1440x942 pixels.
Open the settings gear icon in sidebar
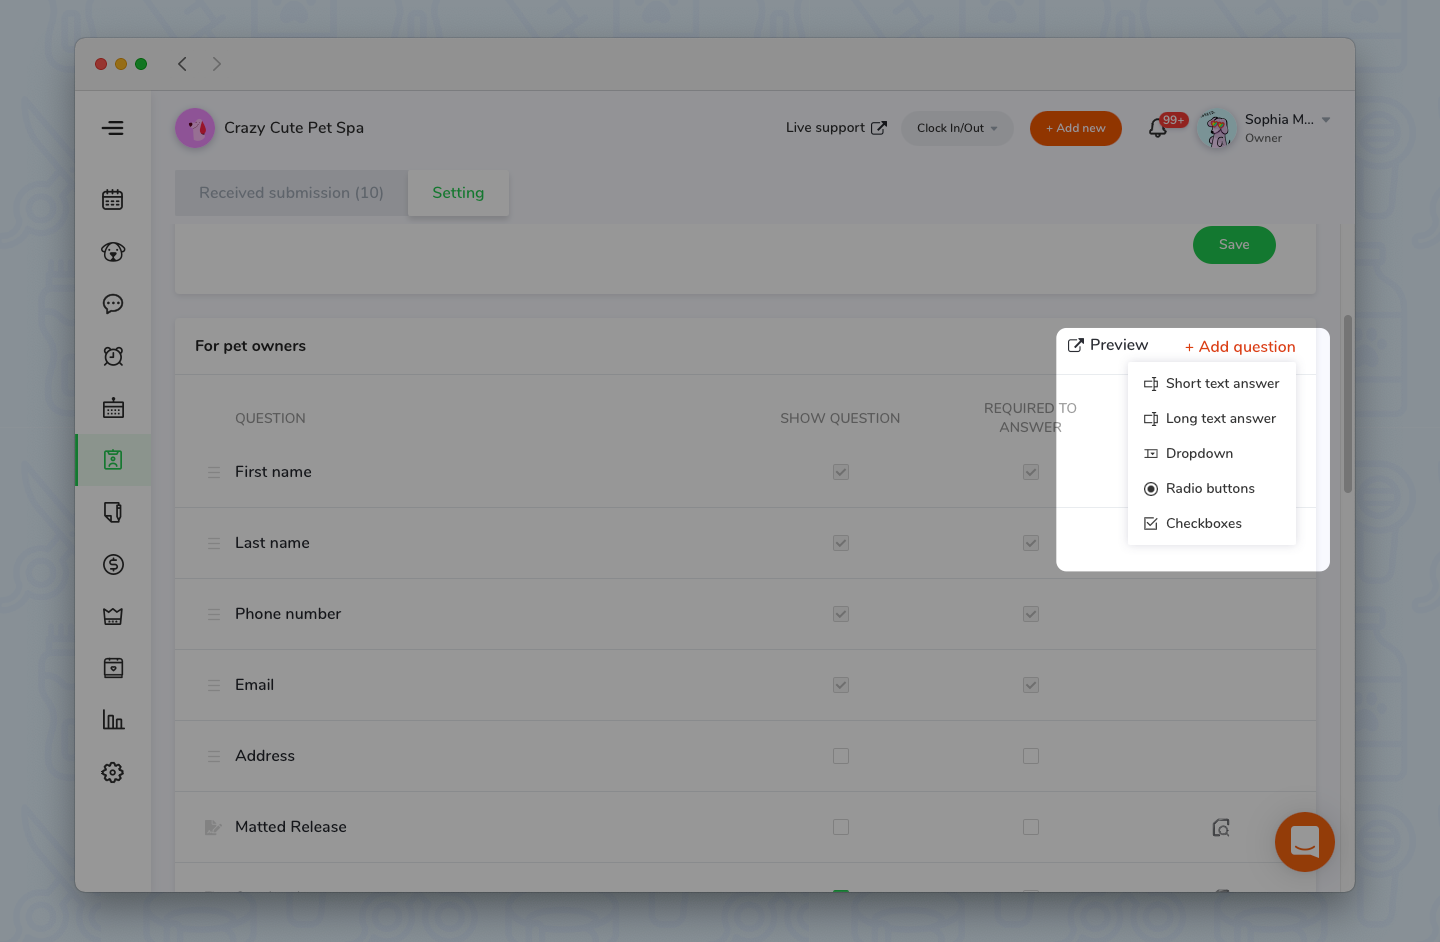(x=113, y=772)
